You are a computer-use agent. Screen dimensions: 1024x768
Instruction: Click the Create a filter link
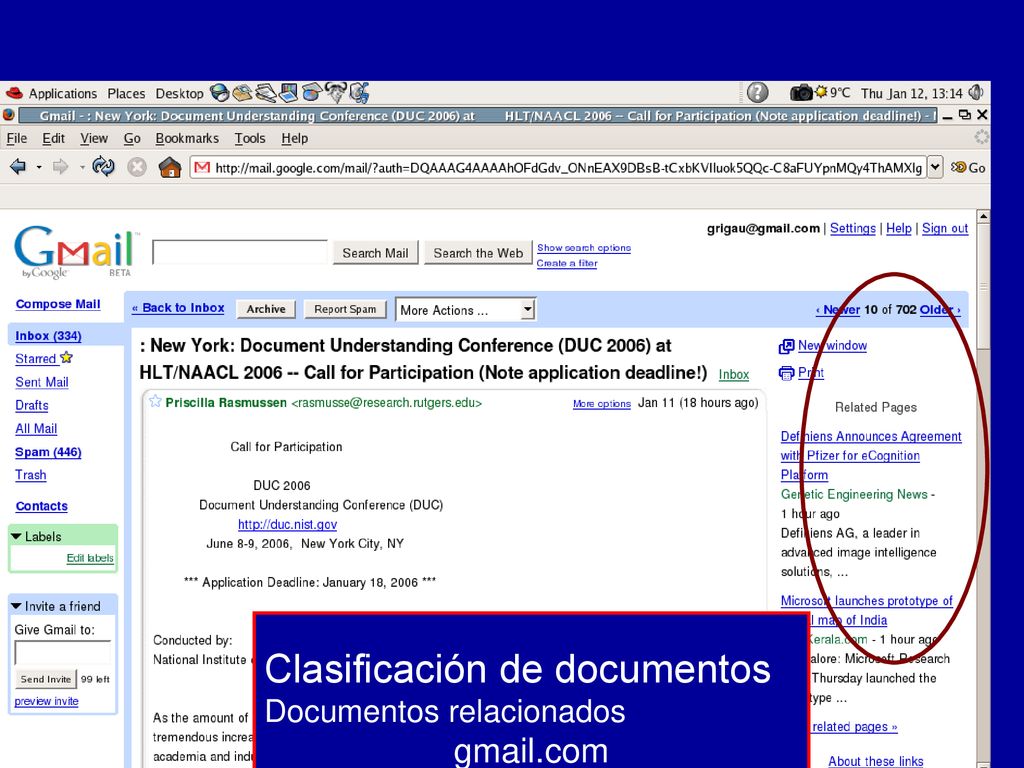[567, 263]
